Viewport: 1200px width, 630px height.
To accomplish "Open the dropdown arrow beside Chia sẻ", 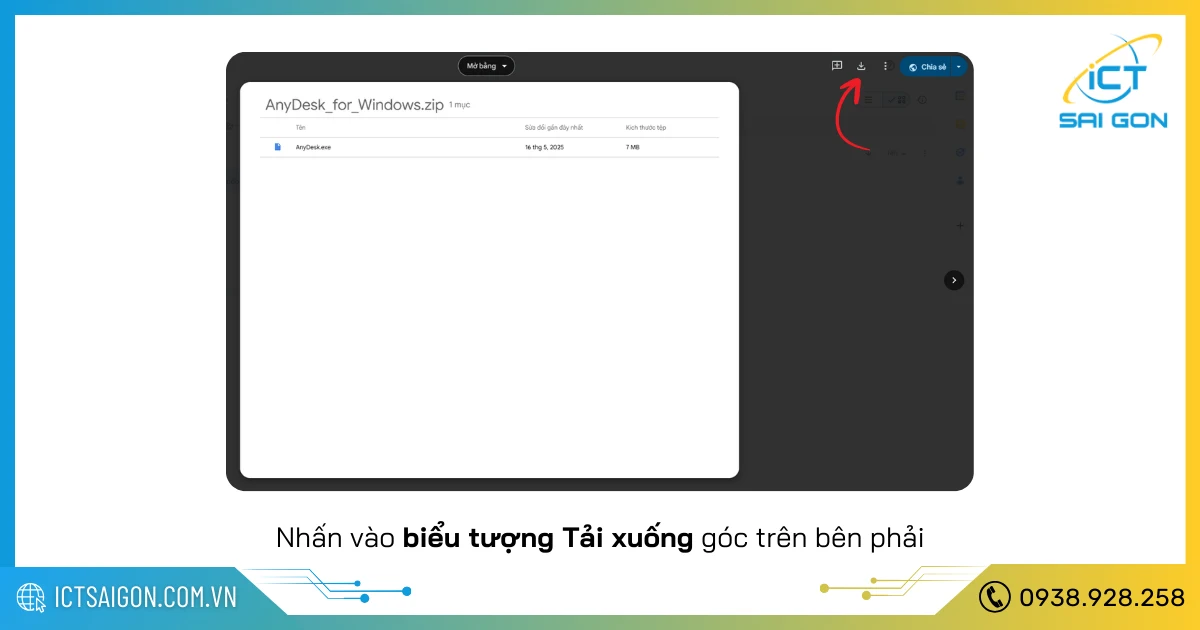I will click(x=959, y=67).
